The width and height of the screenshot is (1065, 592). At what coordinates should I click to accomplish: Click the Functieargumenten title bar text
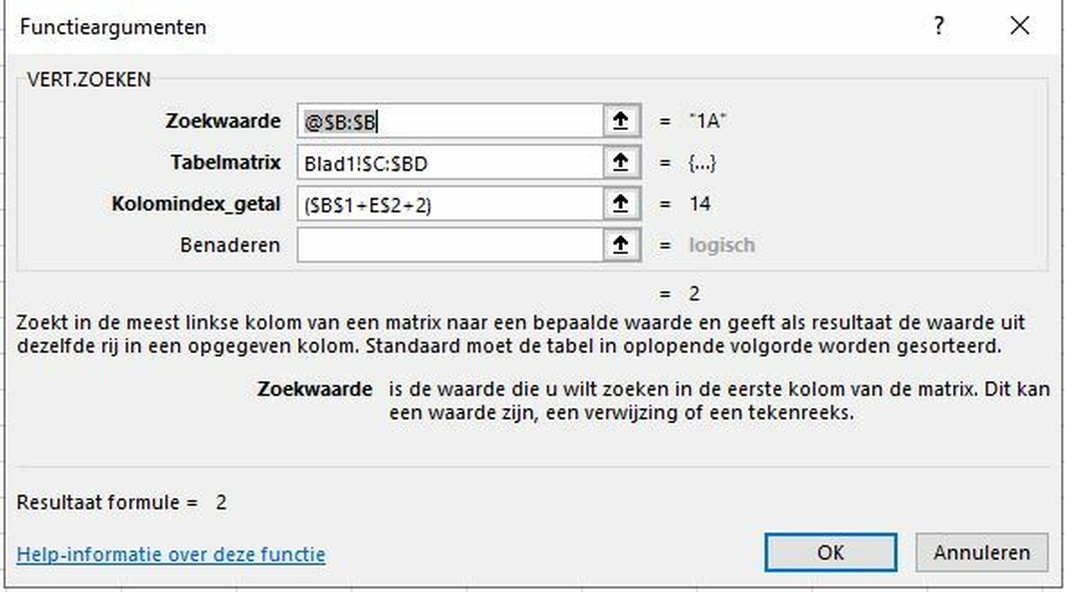[113, 27]
